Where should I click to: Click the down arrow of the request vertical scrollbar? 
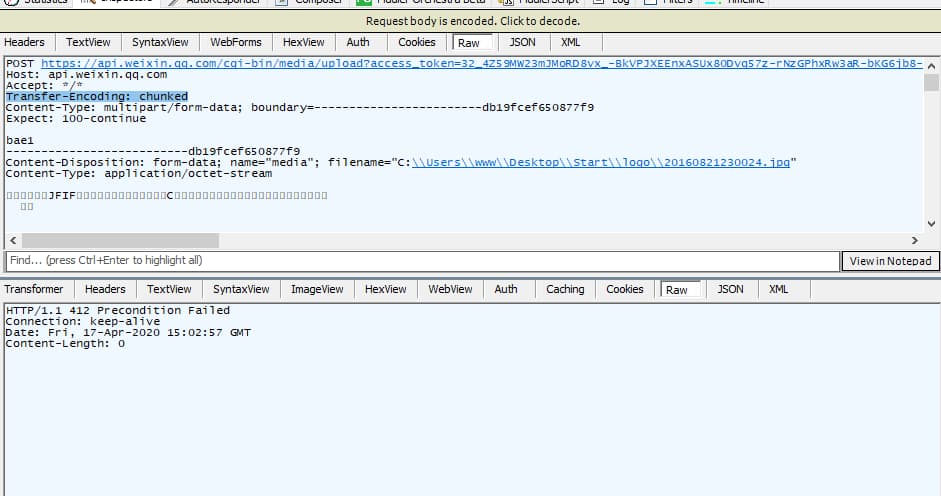932,223
